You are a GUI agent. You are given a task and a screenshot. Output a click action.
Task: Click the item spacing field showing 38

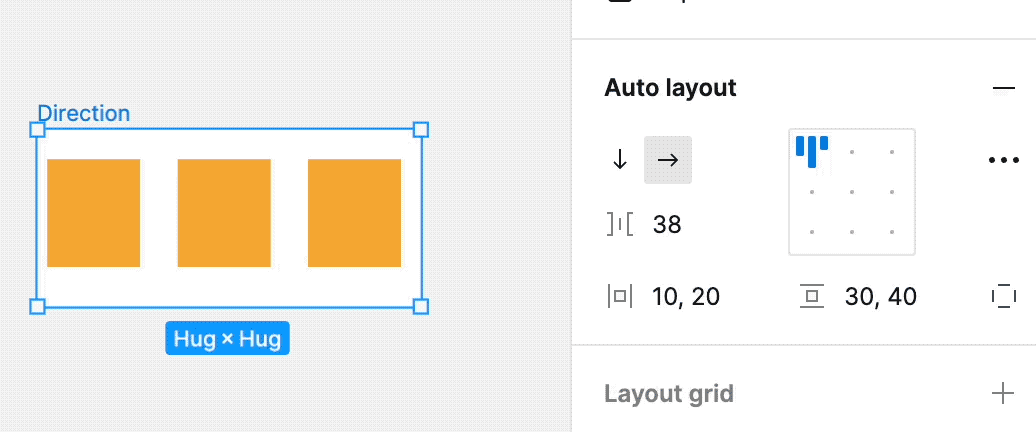(667, 225)
